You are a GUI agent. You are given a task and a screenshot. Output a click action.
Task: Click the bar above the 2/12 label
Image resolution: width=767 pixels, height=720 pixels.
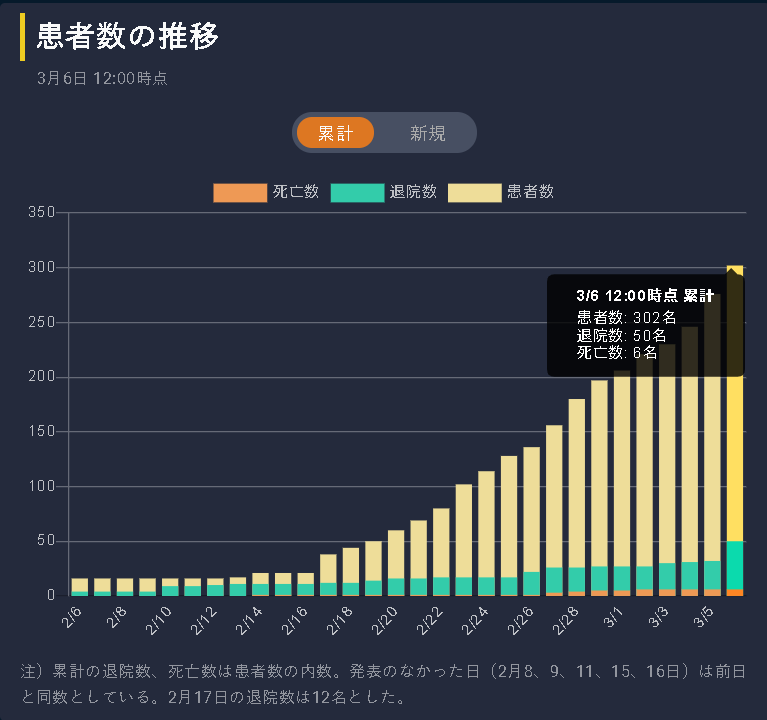click(x=215, y=587)
